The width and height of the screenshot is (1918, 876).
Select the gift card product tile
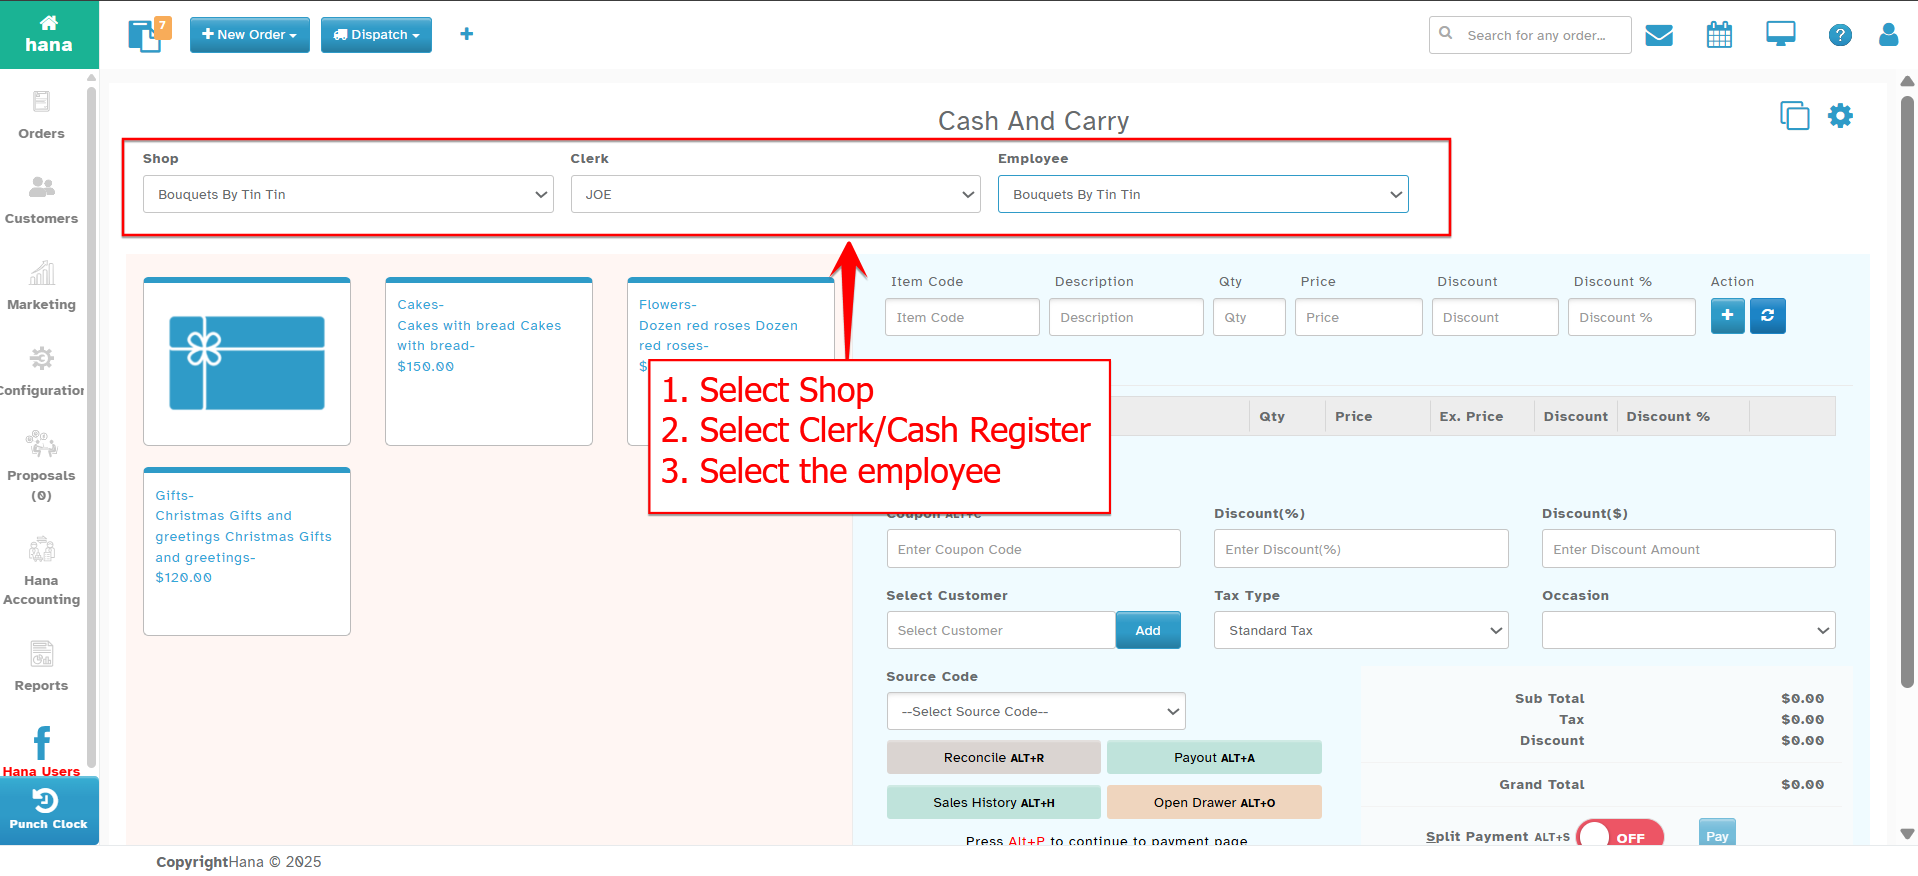[247, 361]
